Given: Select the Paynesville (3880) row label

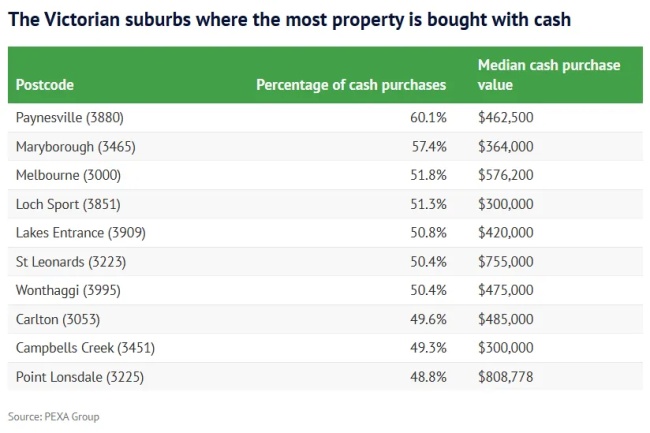Looking at the screenshot, I should click(70, 117).
